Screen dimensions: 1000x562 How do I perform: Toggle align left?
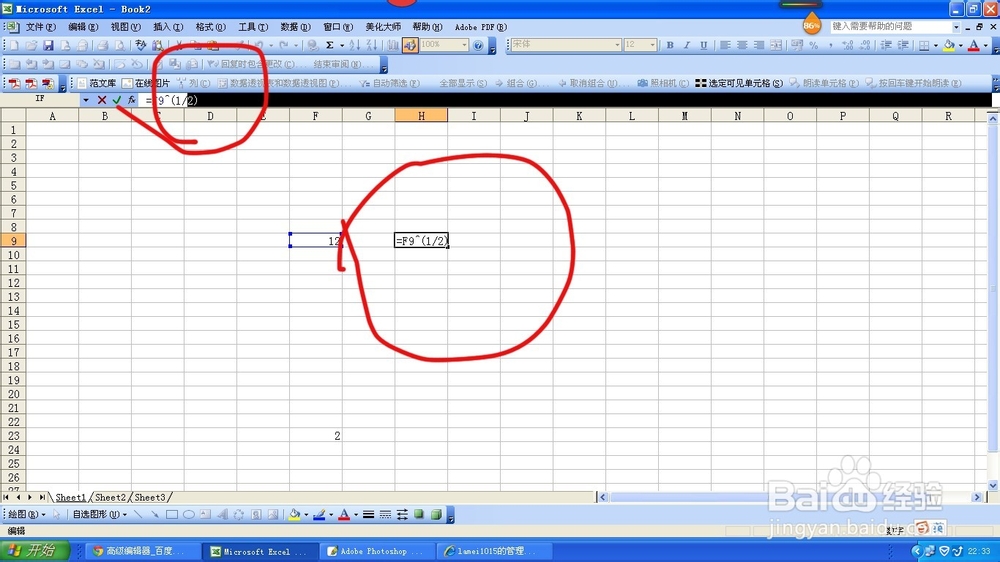pyautogui.click(x=725, y=45)
